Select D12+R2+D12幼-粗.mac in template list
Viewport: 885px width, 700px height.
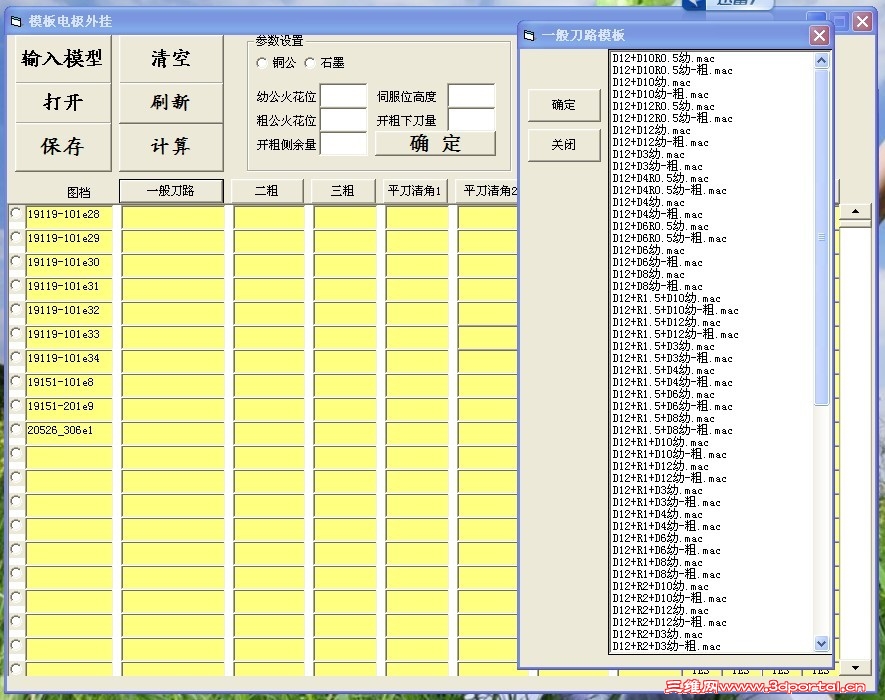coord(669,622)
